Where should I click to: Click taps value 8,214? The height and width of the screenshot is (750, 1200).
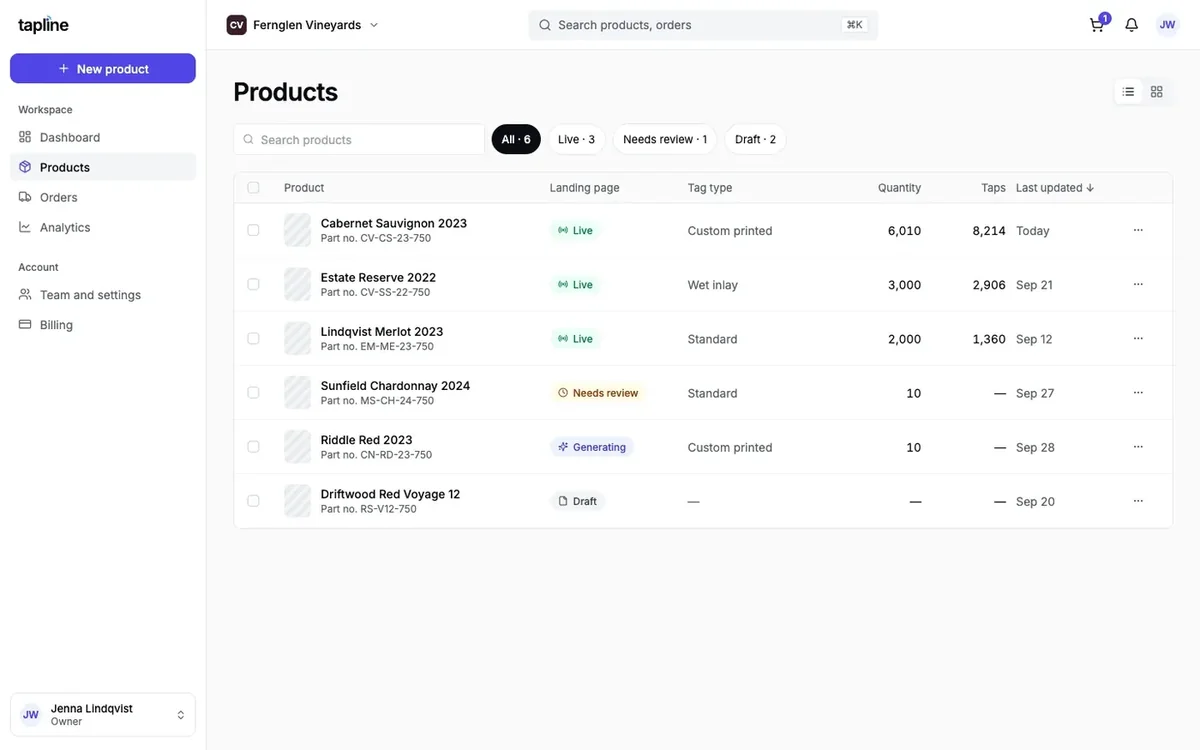pos(989,231)
